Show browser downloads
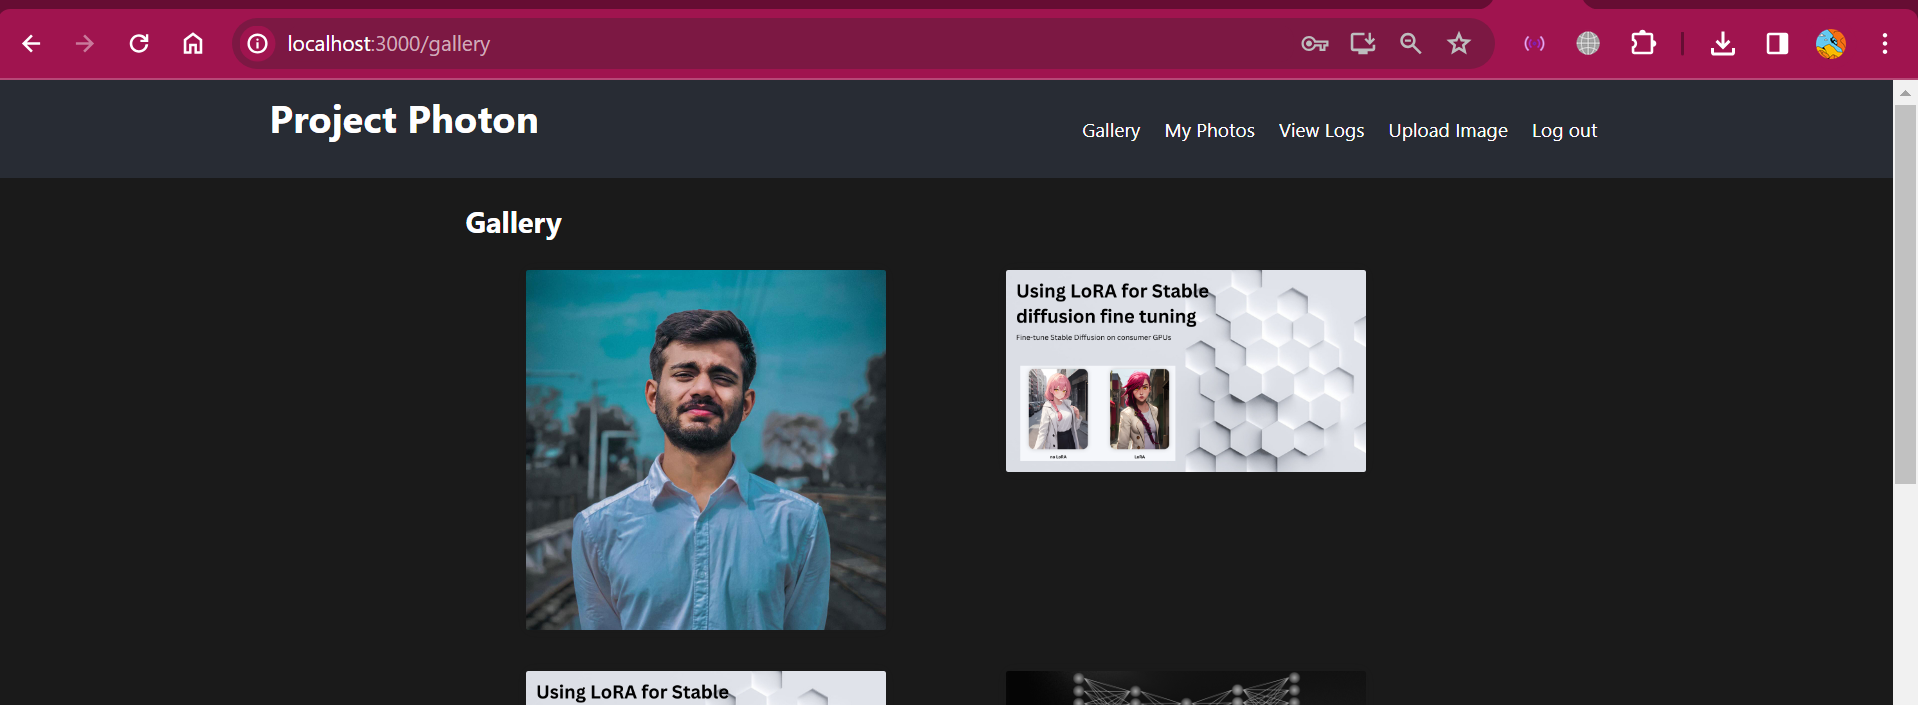This screenshot has width=1918, height=705. (x=1723, y=44)
